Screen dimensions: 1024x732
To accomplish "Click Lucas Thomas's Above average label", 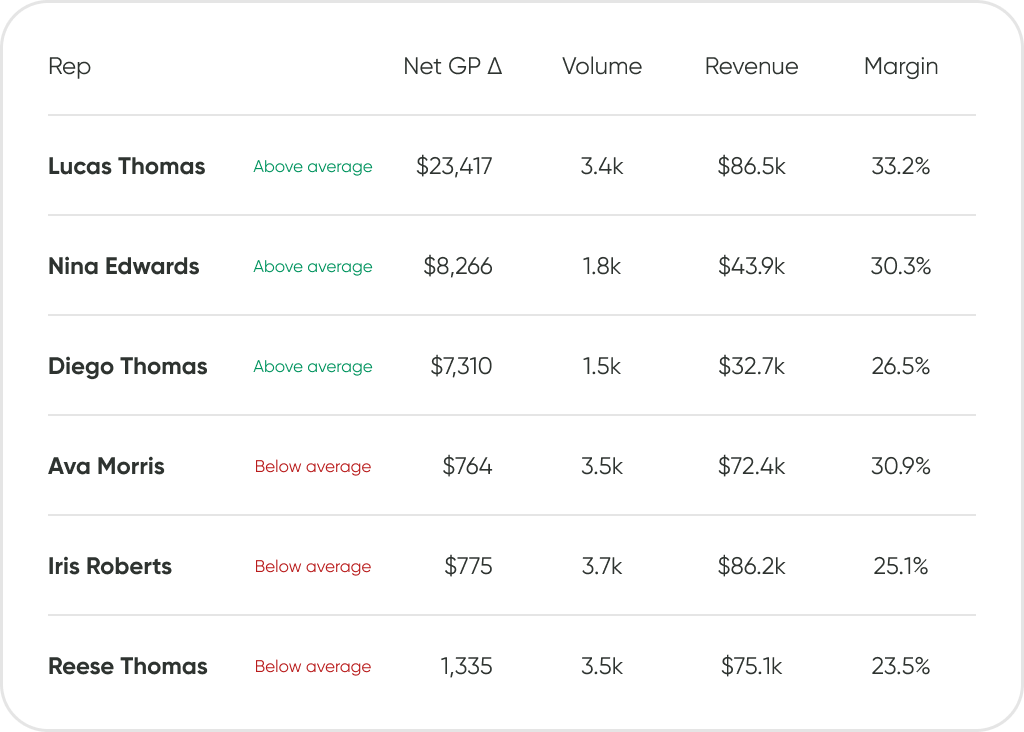I will [x=313, y=167].
